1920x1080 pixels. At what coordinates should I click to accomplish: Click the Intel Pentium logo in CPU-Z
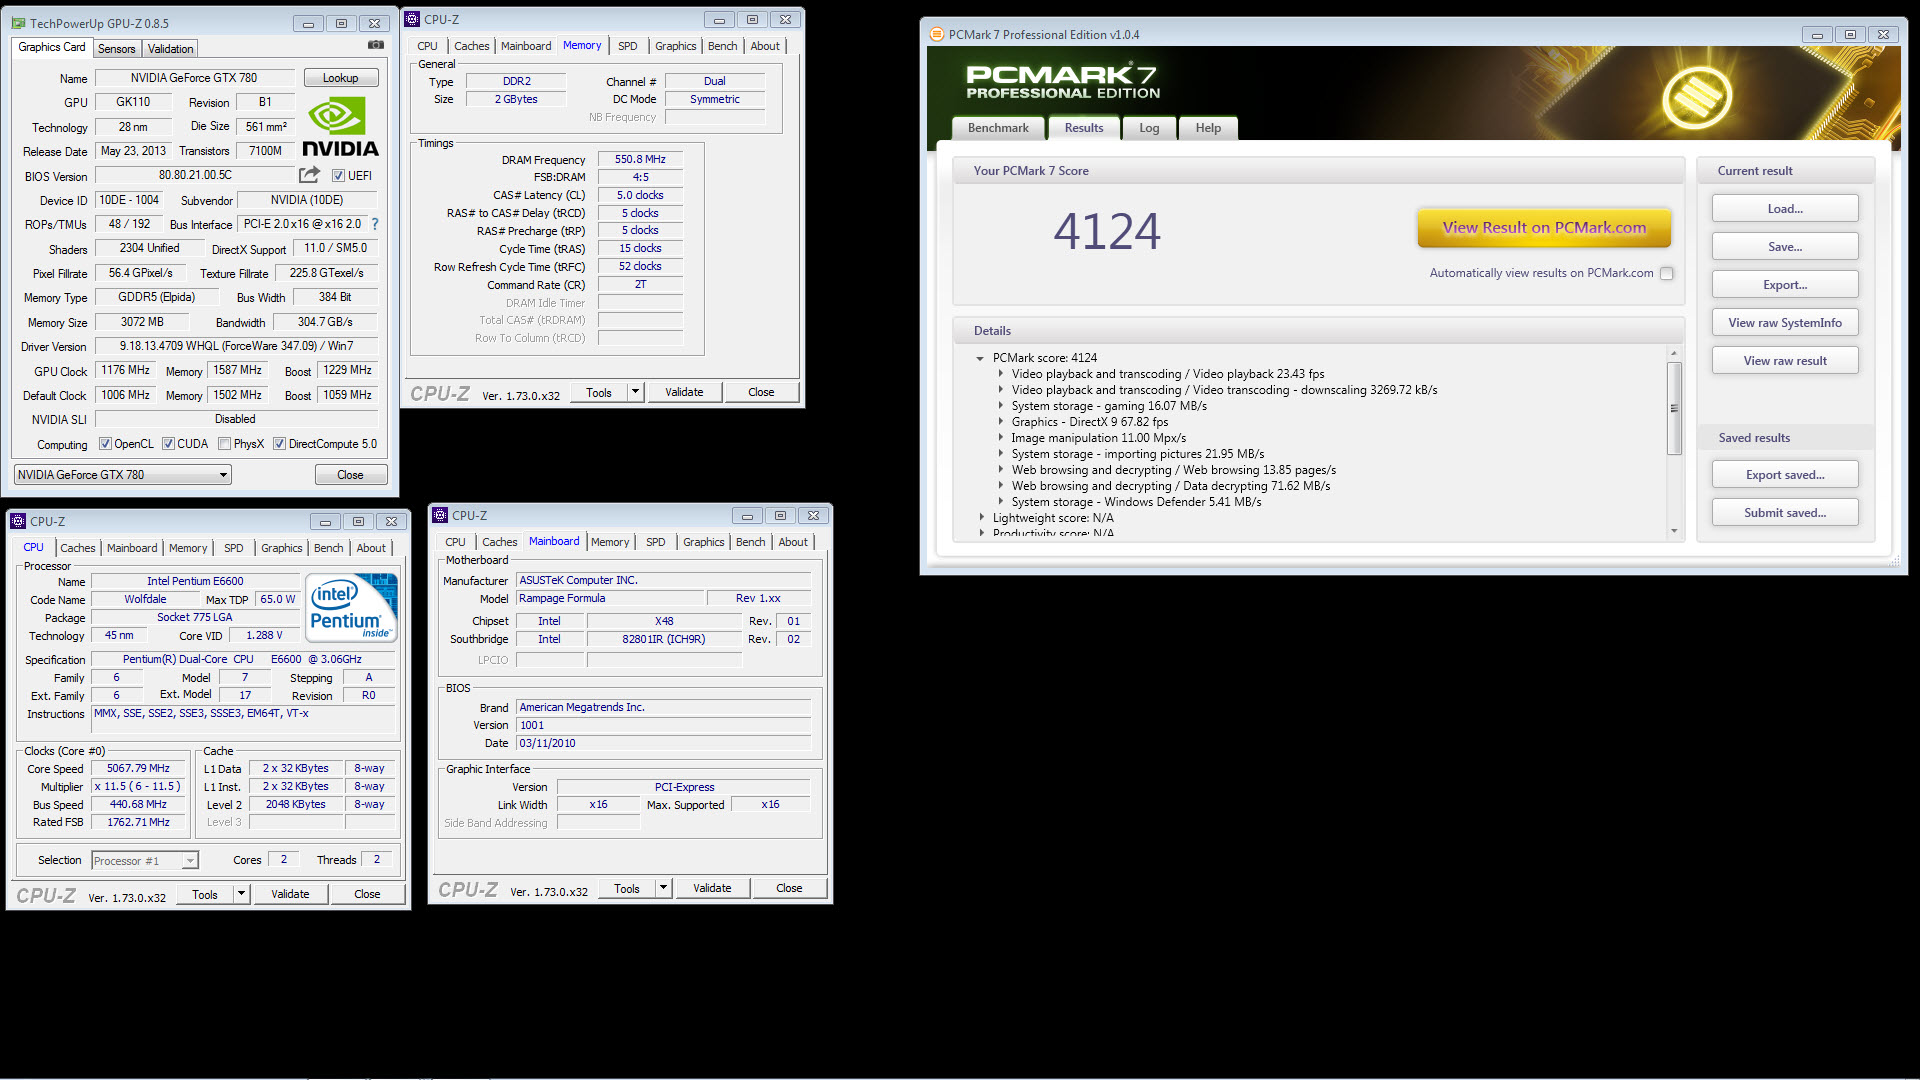click(x=351, y=607)
